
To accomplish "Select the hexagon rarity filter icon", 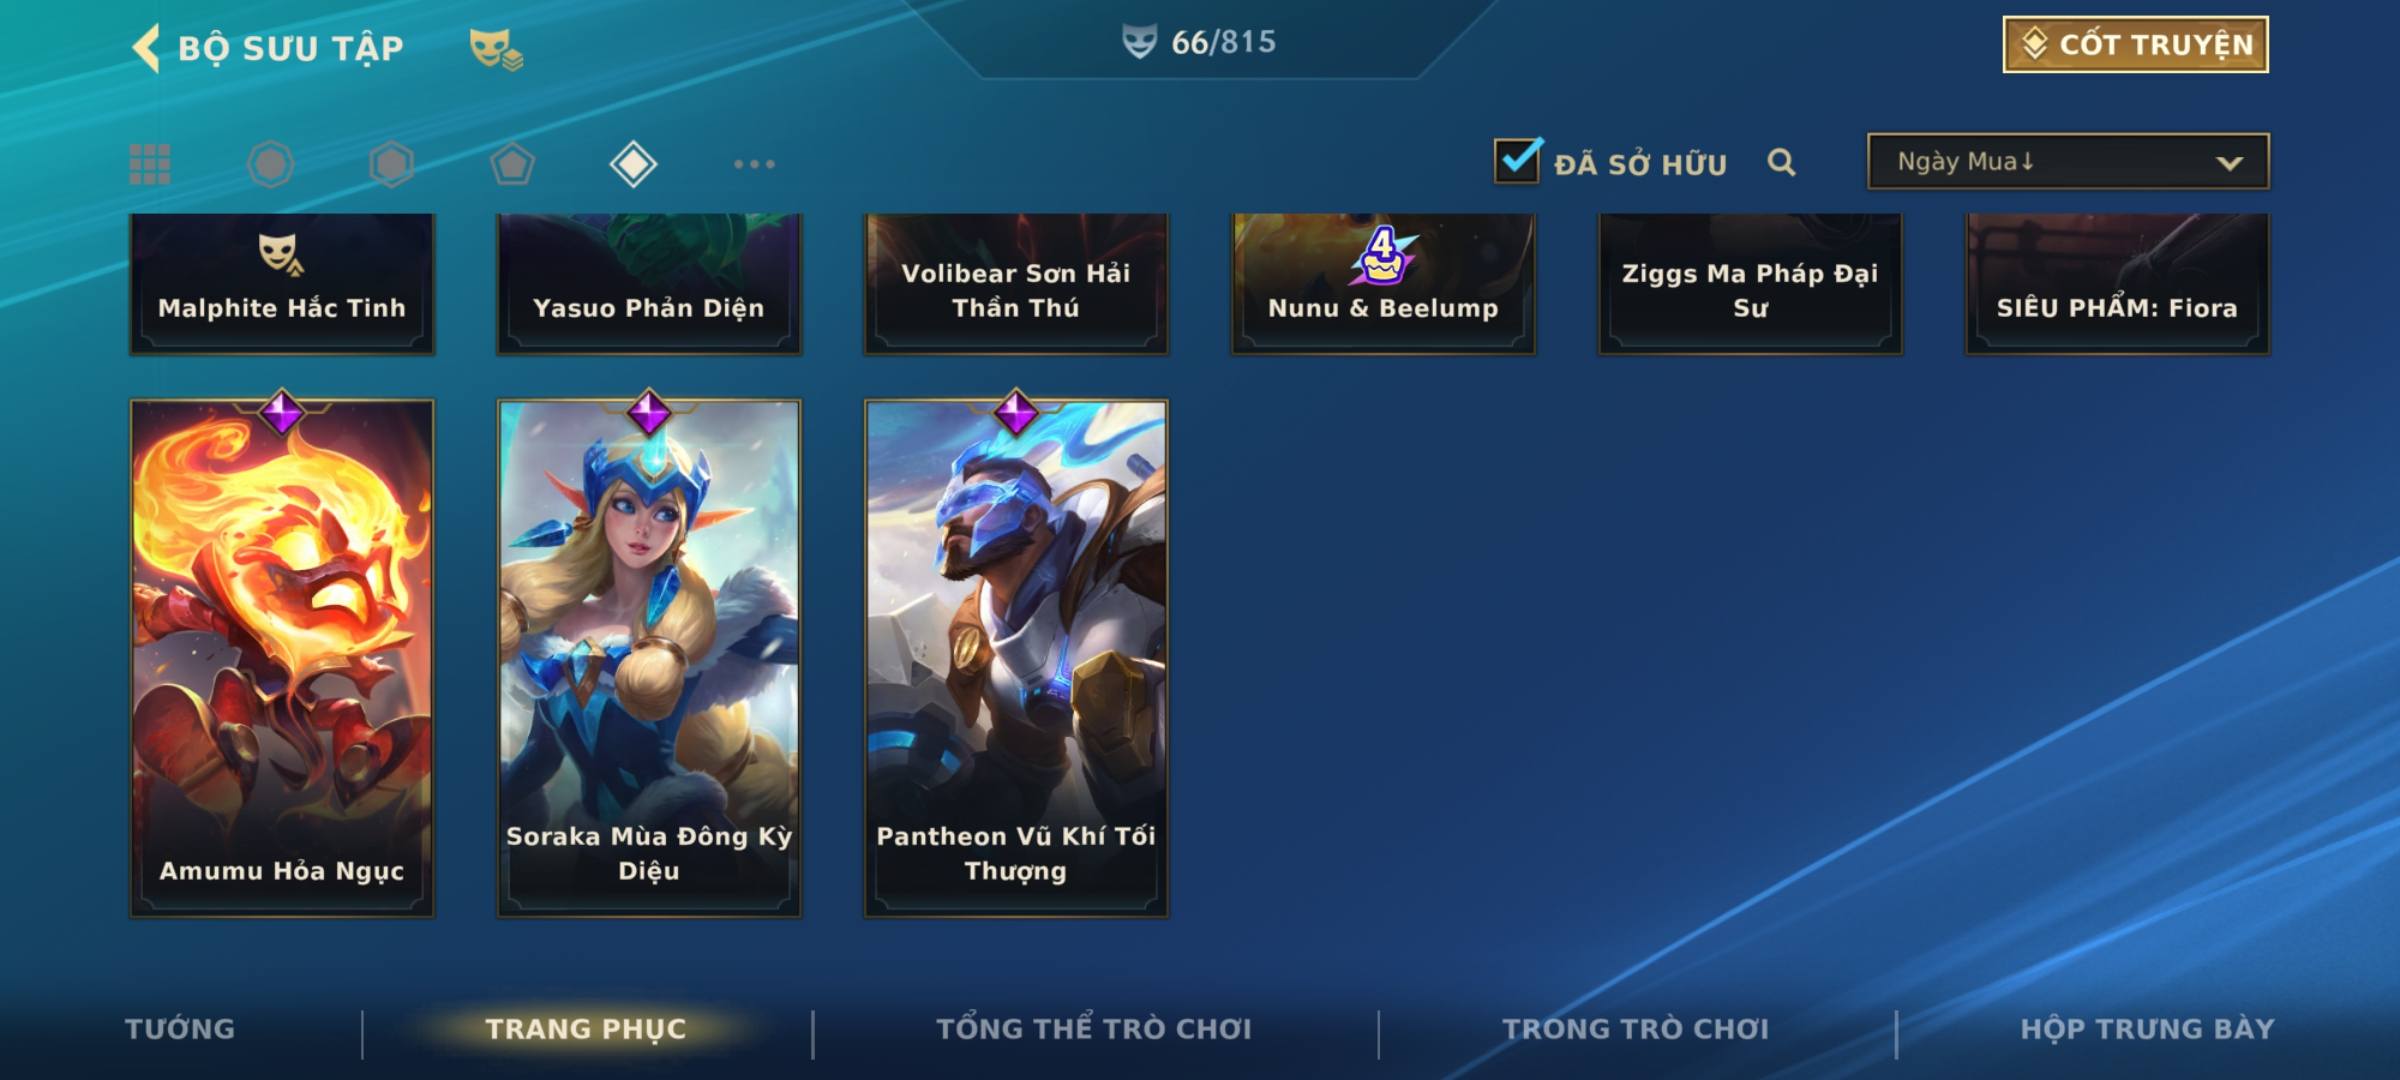I will pyautogui.click(x=391, y=164).
